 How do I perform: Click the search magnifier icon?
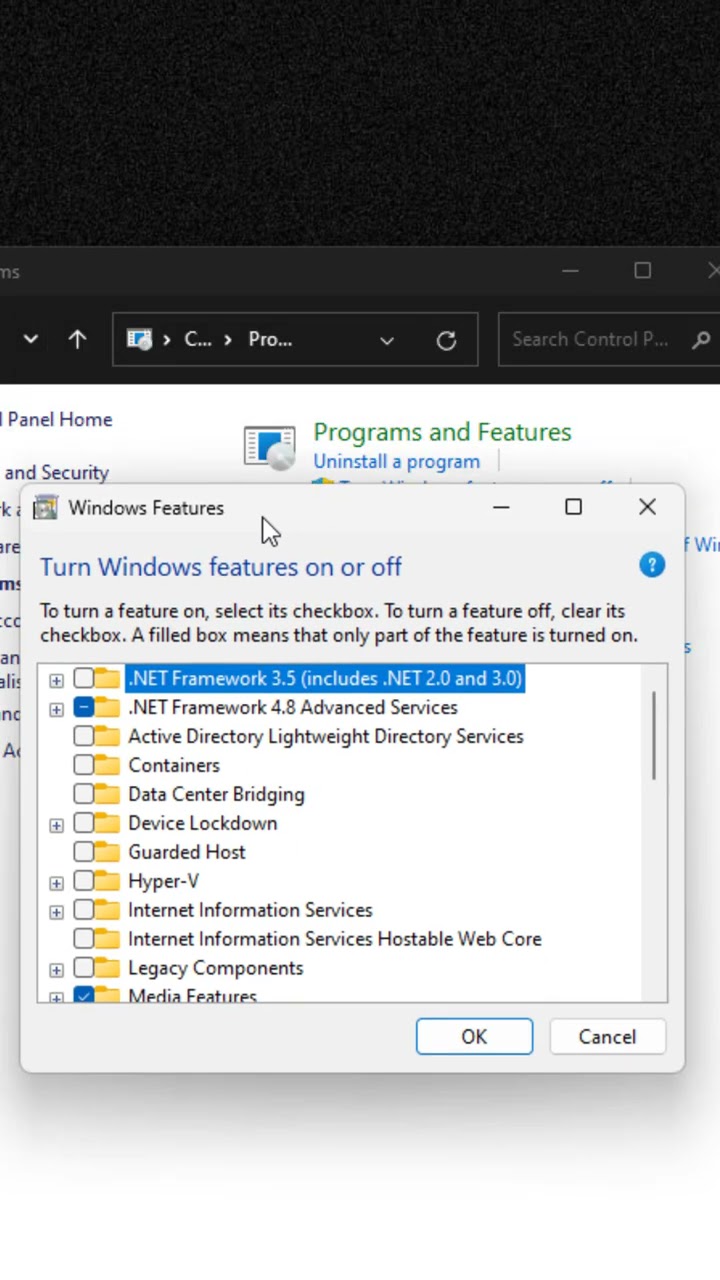click(701, 340)
